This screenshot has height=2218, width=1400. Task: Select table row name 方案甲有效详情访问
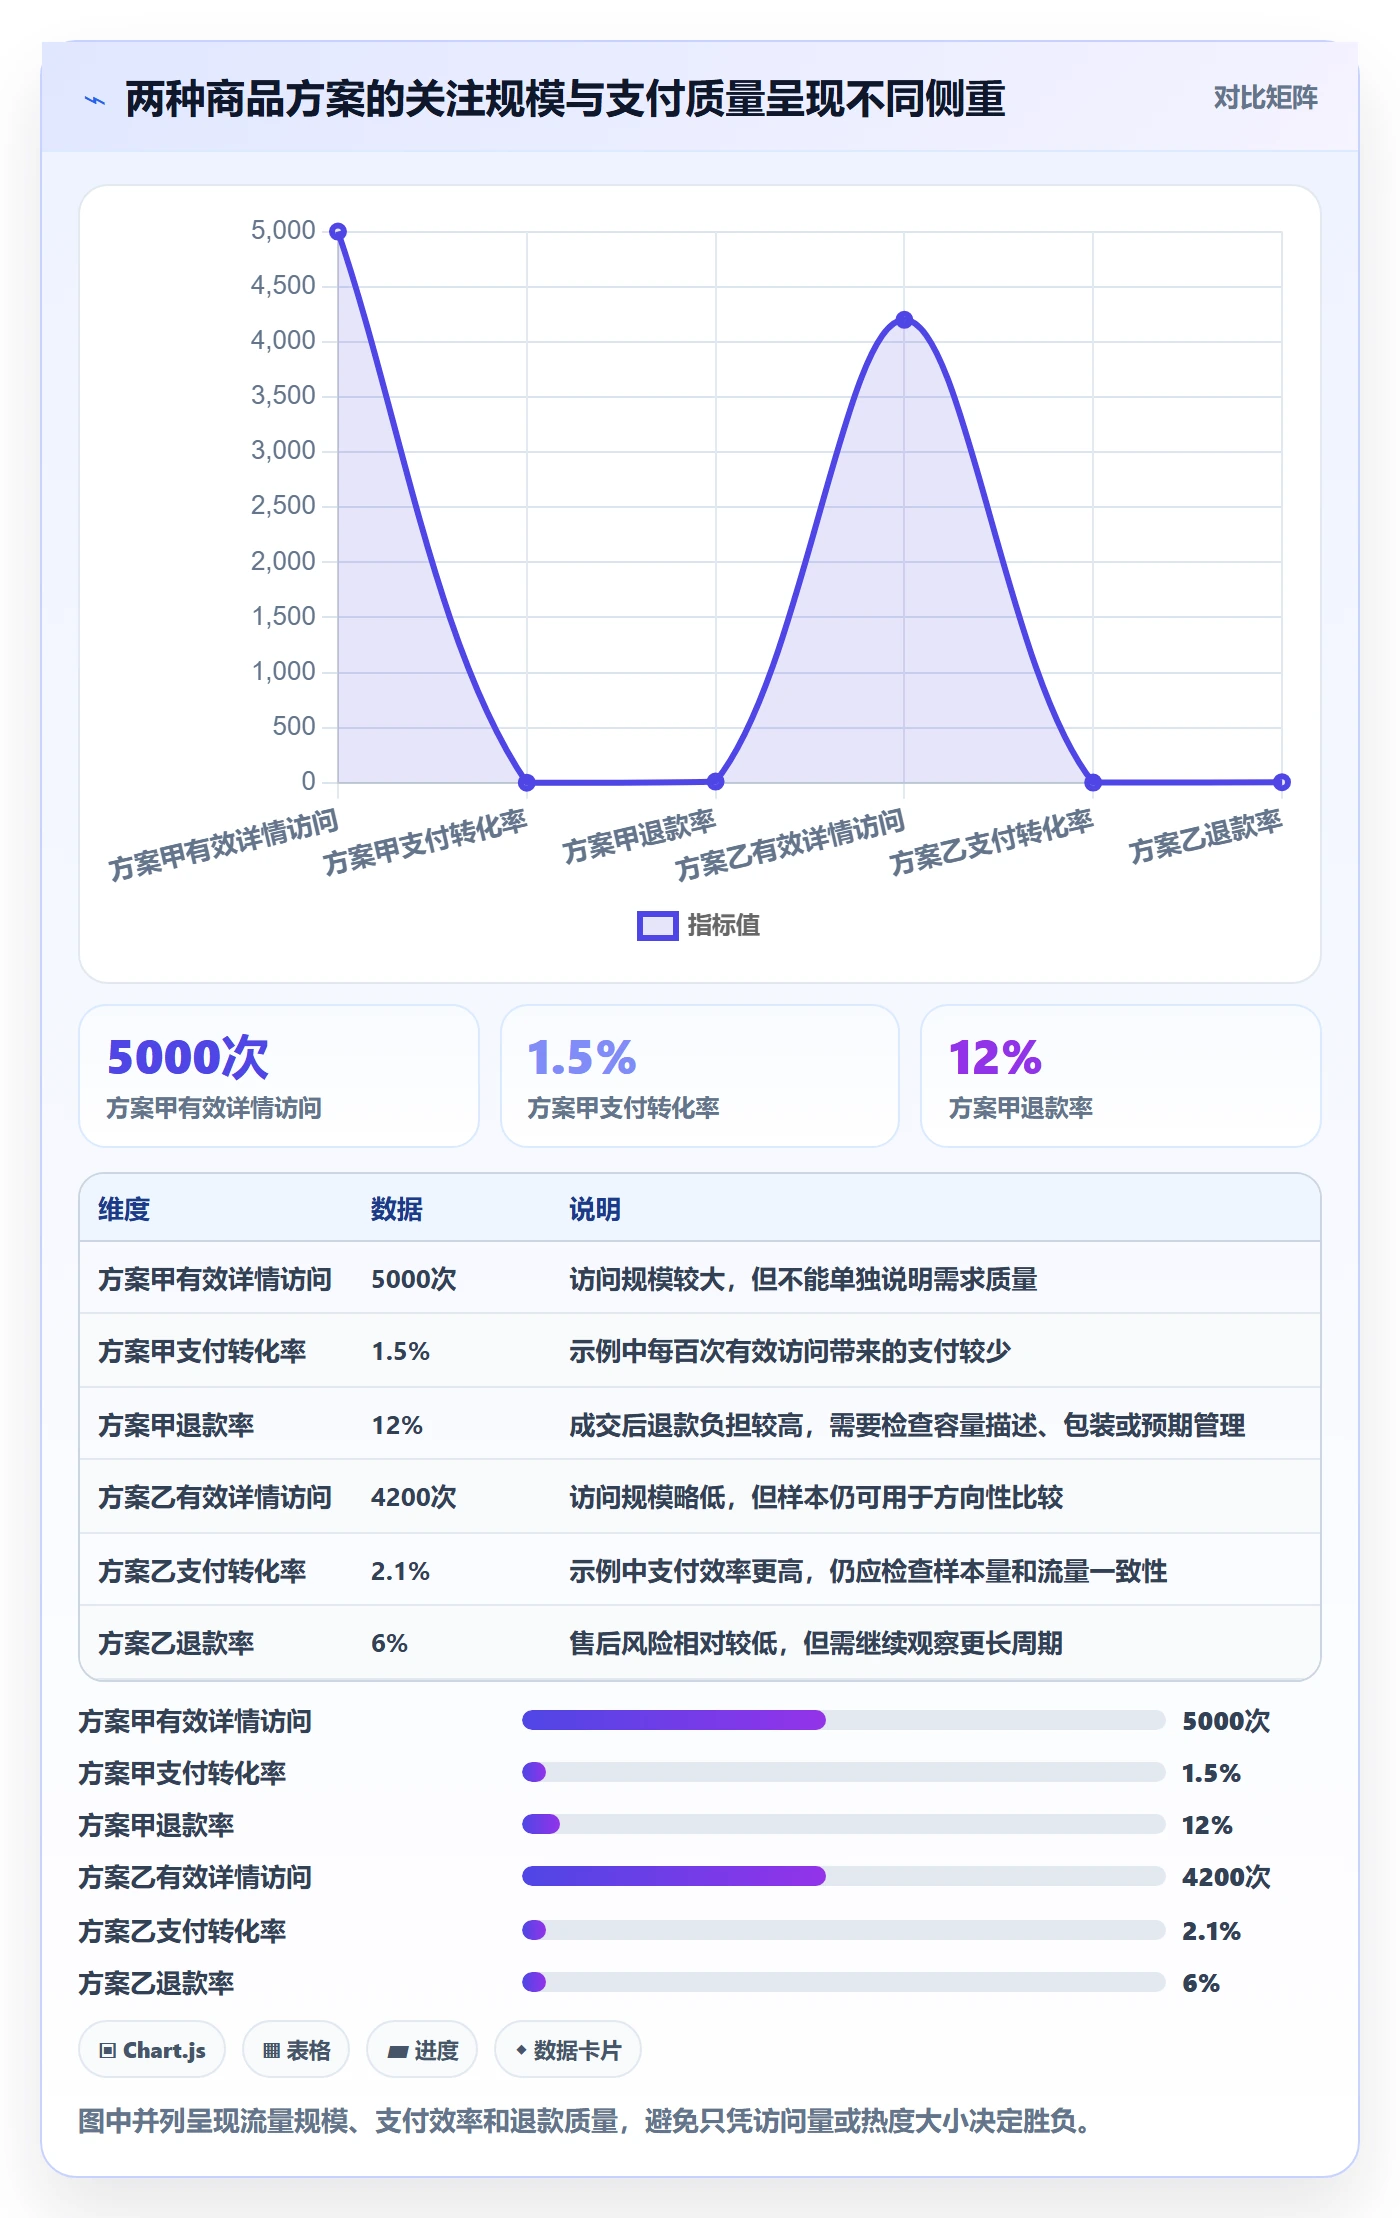point(214,1279)
